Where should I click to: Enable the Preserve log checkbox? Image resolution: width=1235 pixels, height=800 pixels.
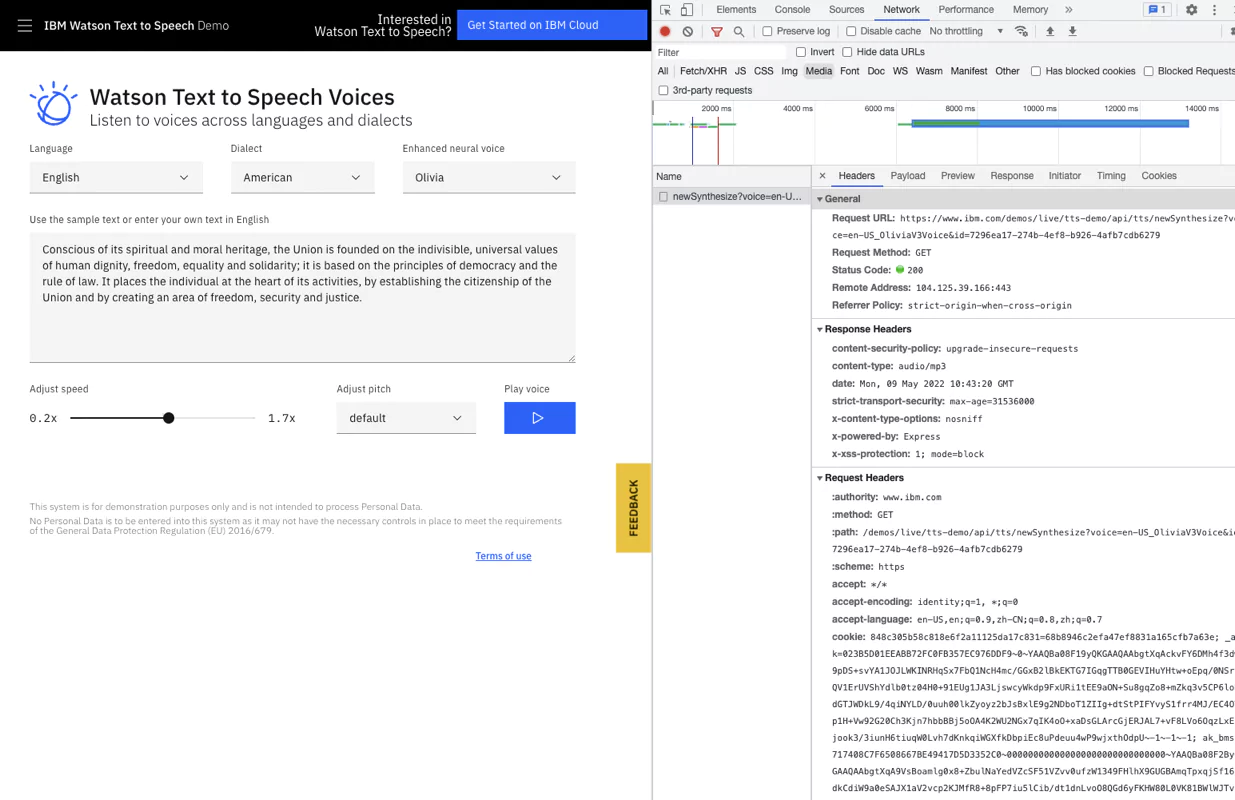click(x=767, y=31)
